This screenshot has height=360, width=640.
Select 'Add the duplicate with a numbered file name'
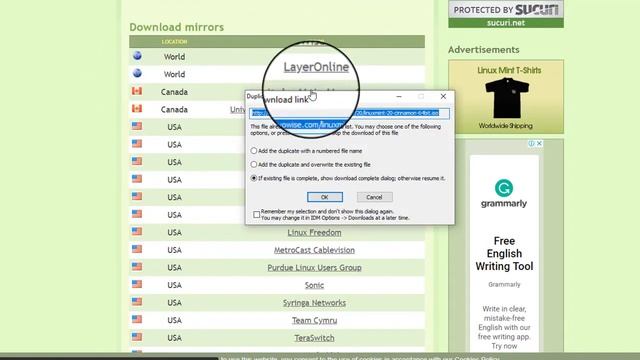pos(254,151)
